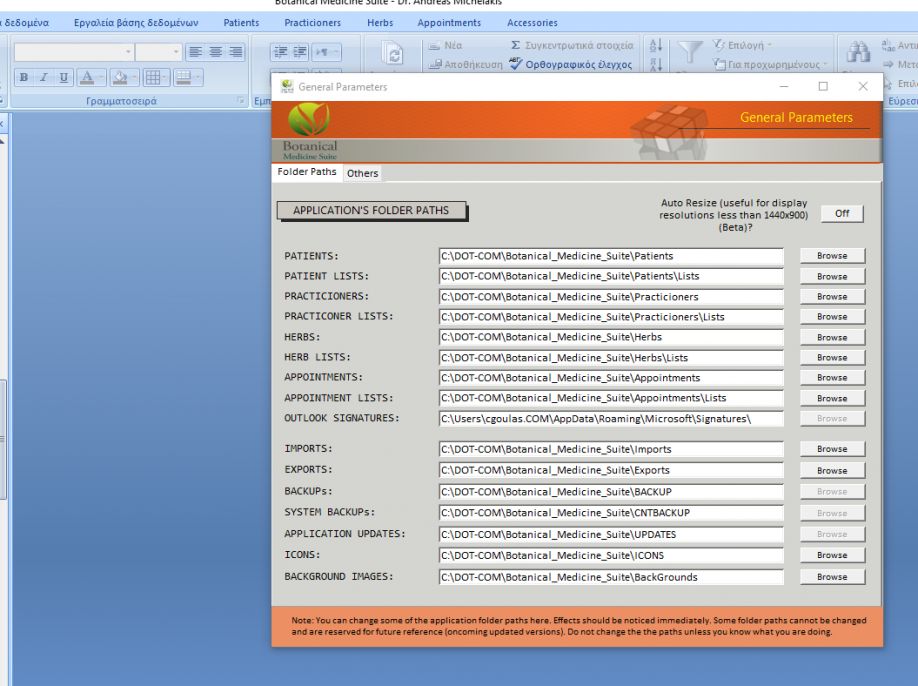Click the sort ascending icon

point(656,45)
